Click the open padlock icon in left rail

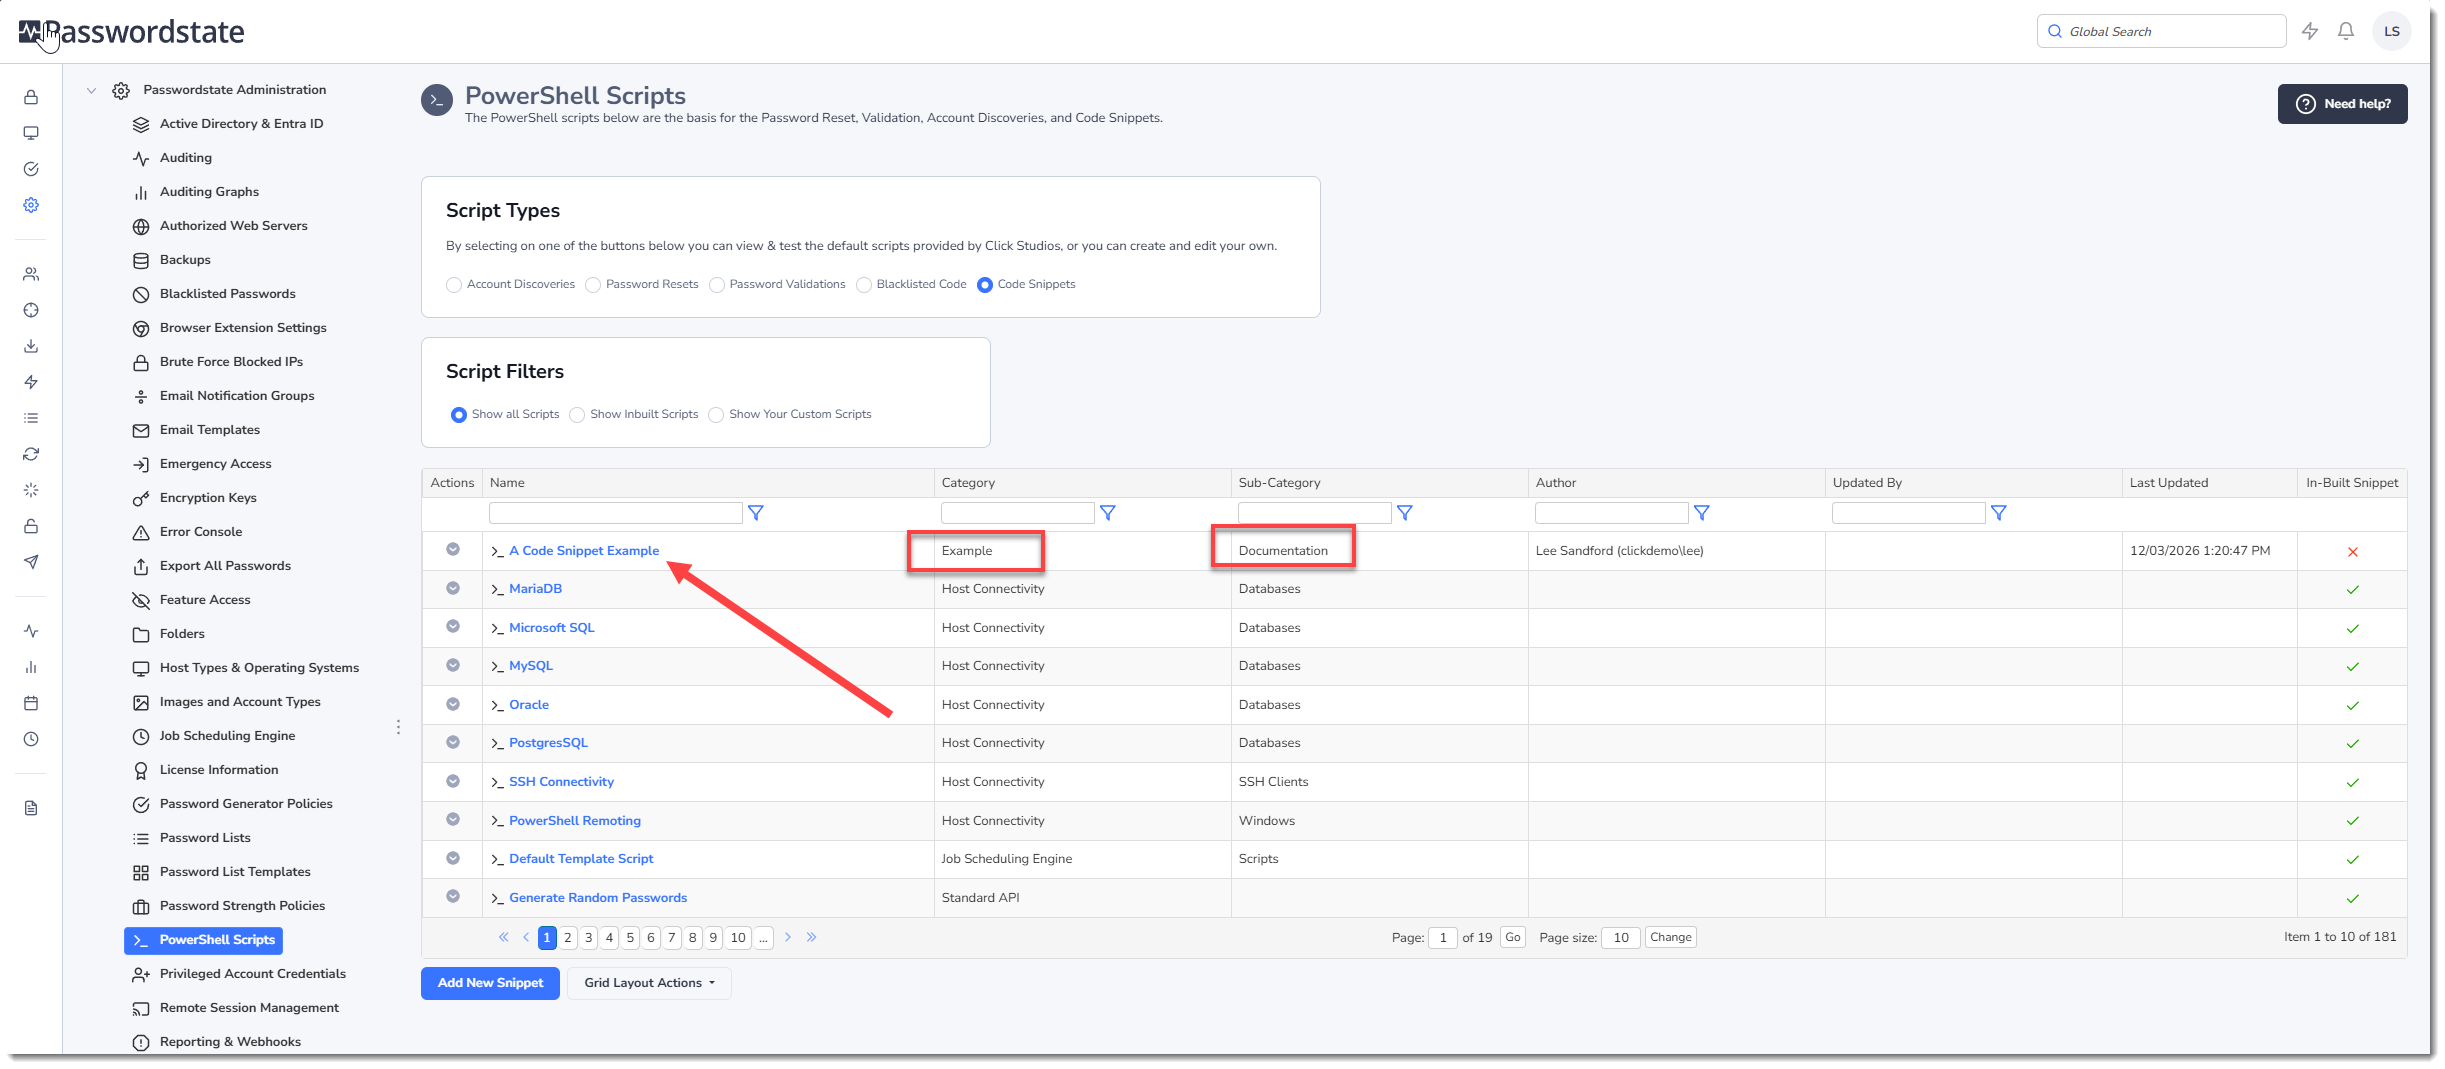pyautogui.click(x=31, y=526)
